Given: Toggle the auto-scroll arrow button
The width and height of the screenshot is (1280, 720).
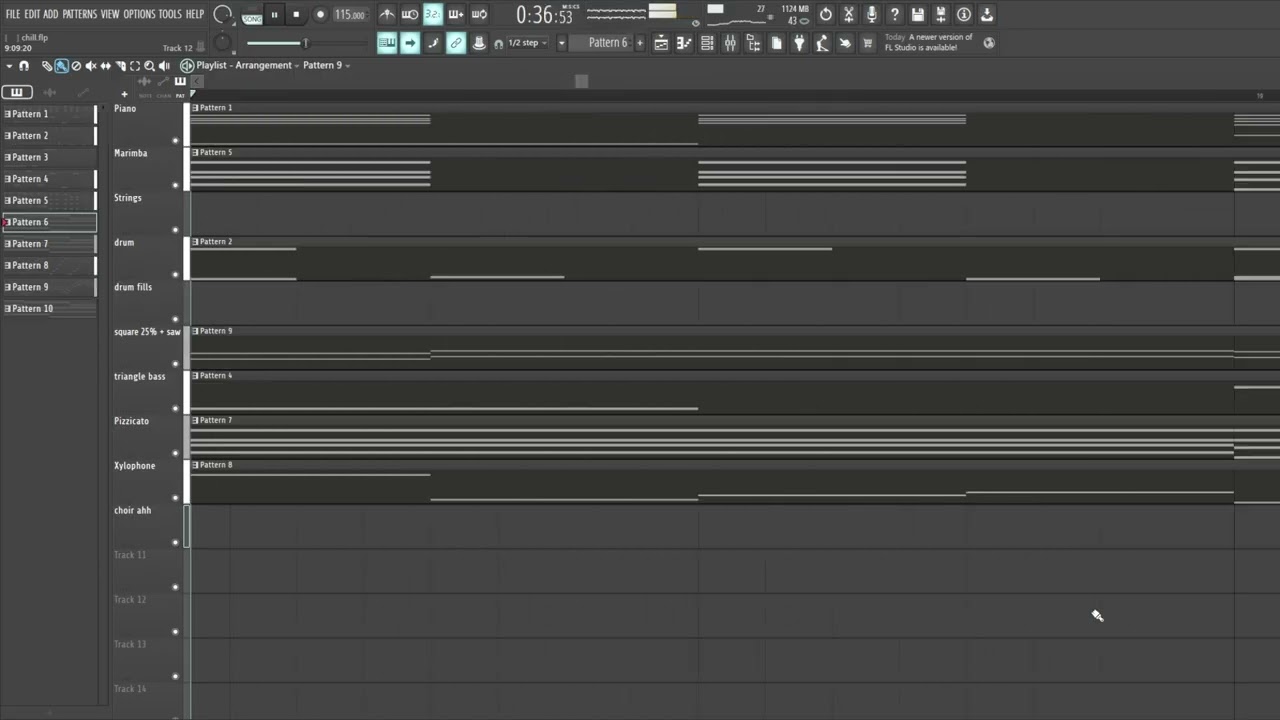Looking at the screenshot, I should pos(410,43).
